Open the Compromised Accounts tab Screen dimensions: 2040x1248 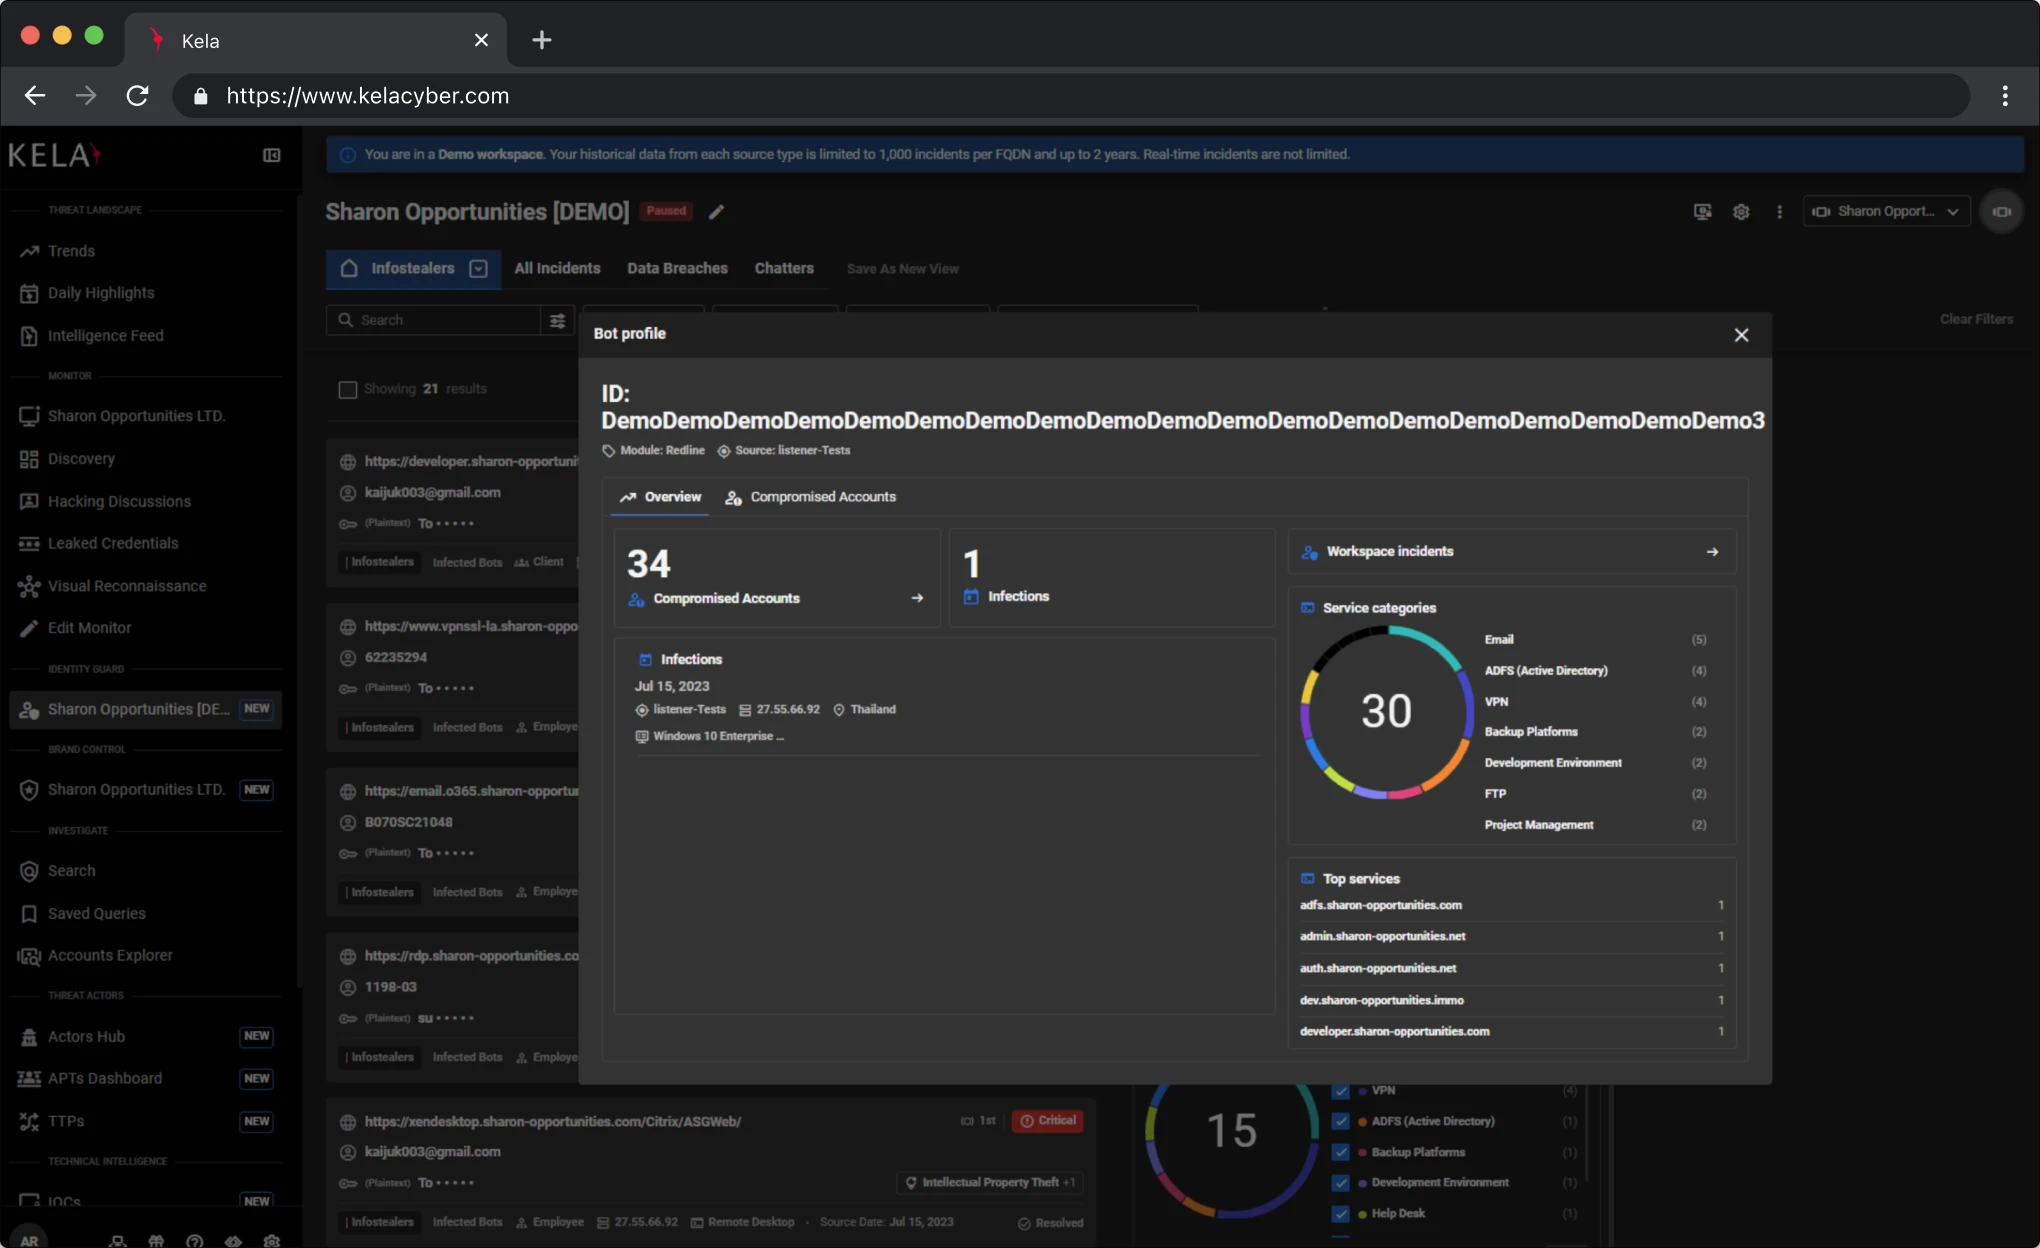(x=810, y=497)
